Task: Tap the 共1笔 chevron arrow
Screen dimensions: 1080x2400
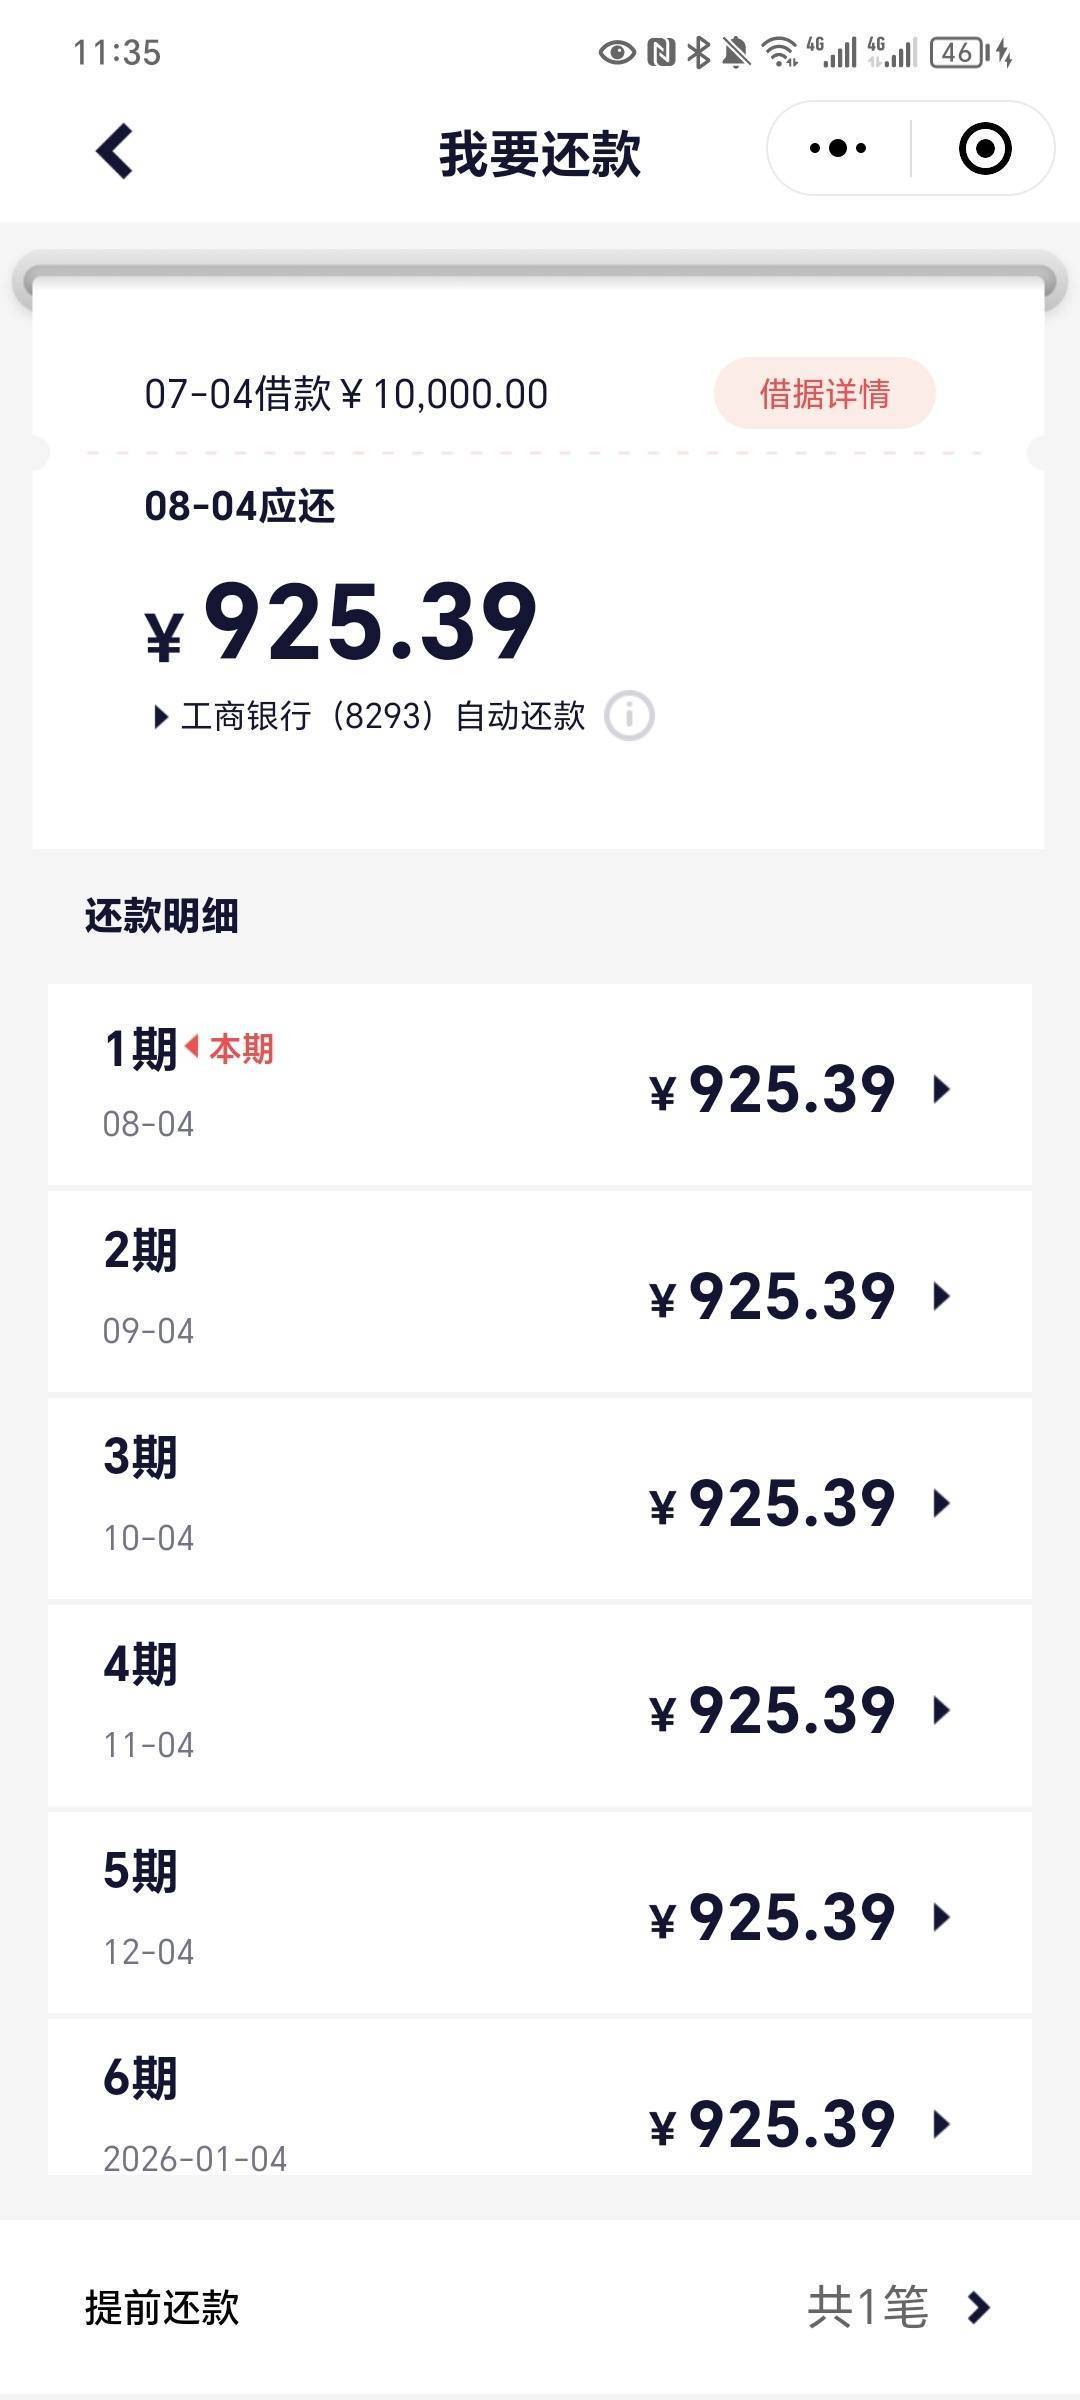Action: pyautogui.click(x=979, y=2308)
